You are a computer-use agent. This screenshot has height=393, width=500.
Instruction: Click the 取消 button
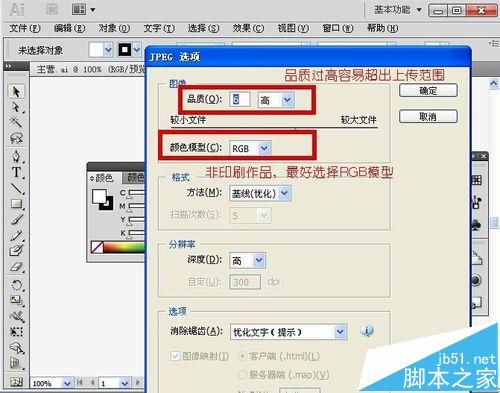pyautogui.click(x=428, y=116)
